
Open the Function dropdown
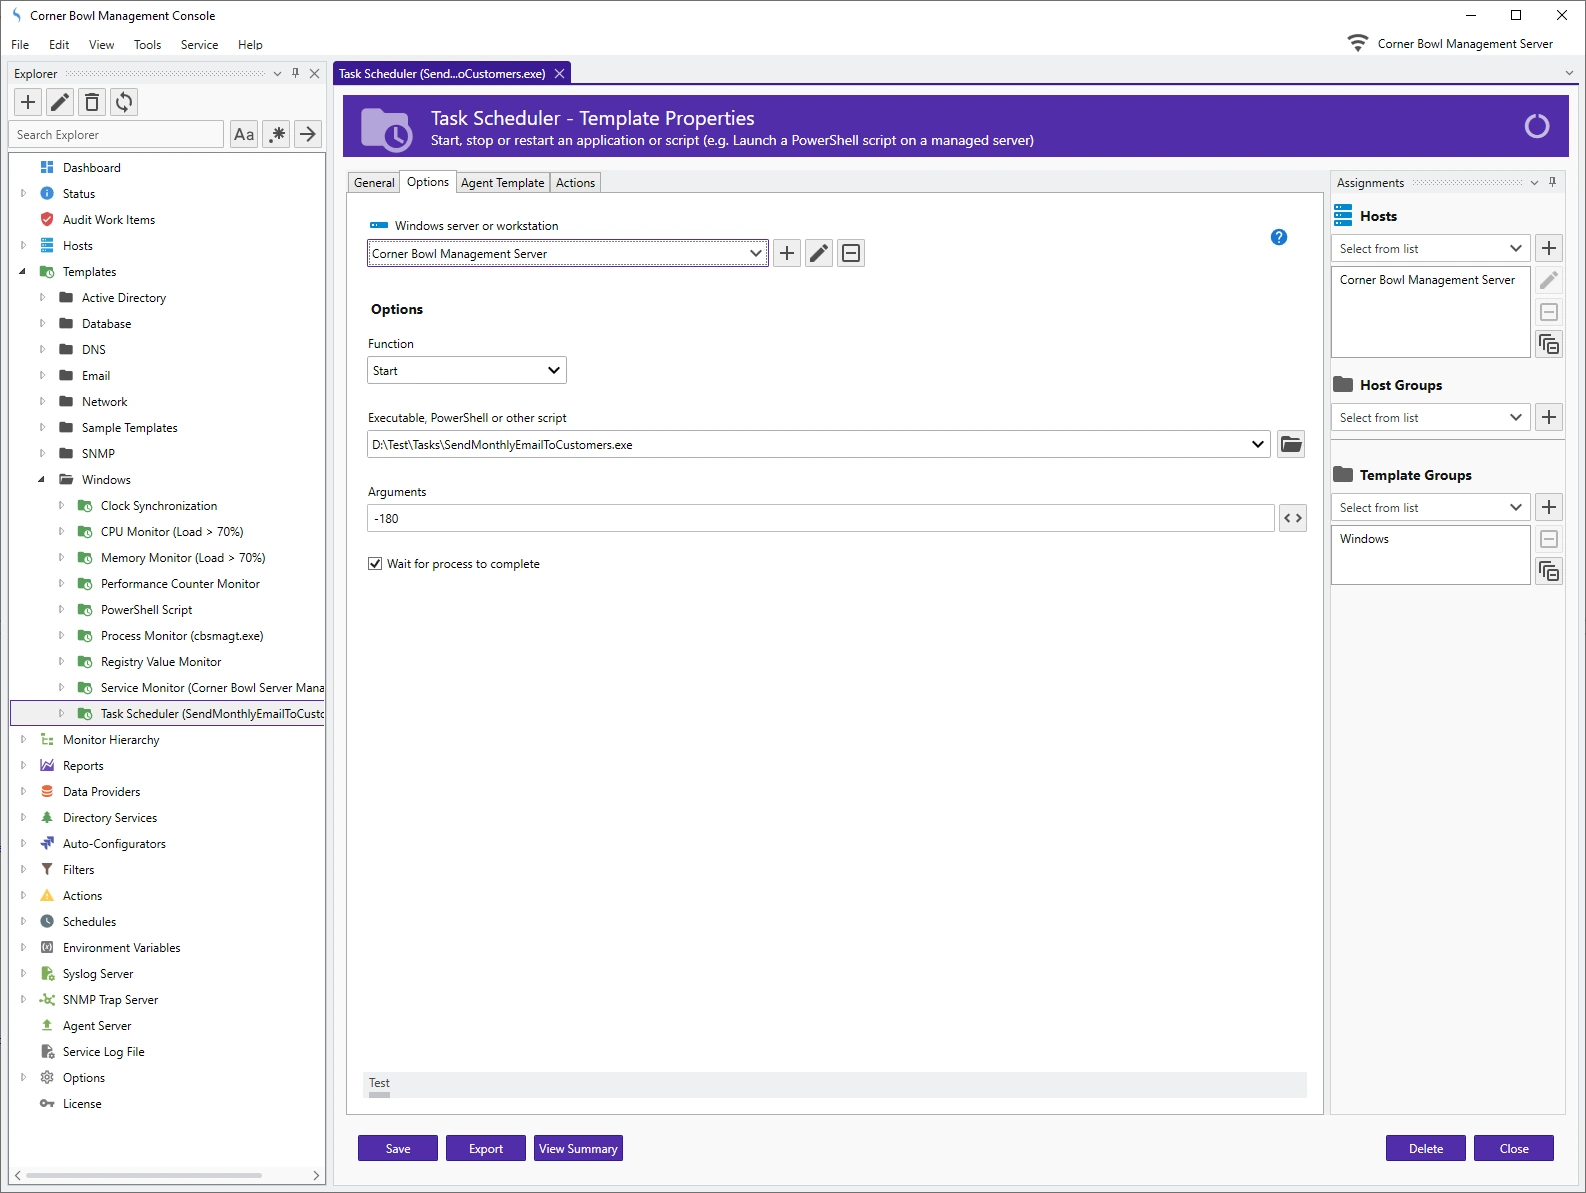466,371
